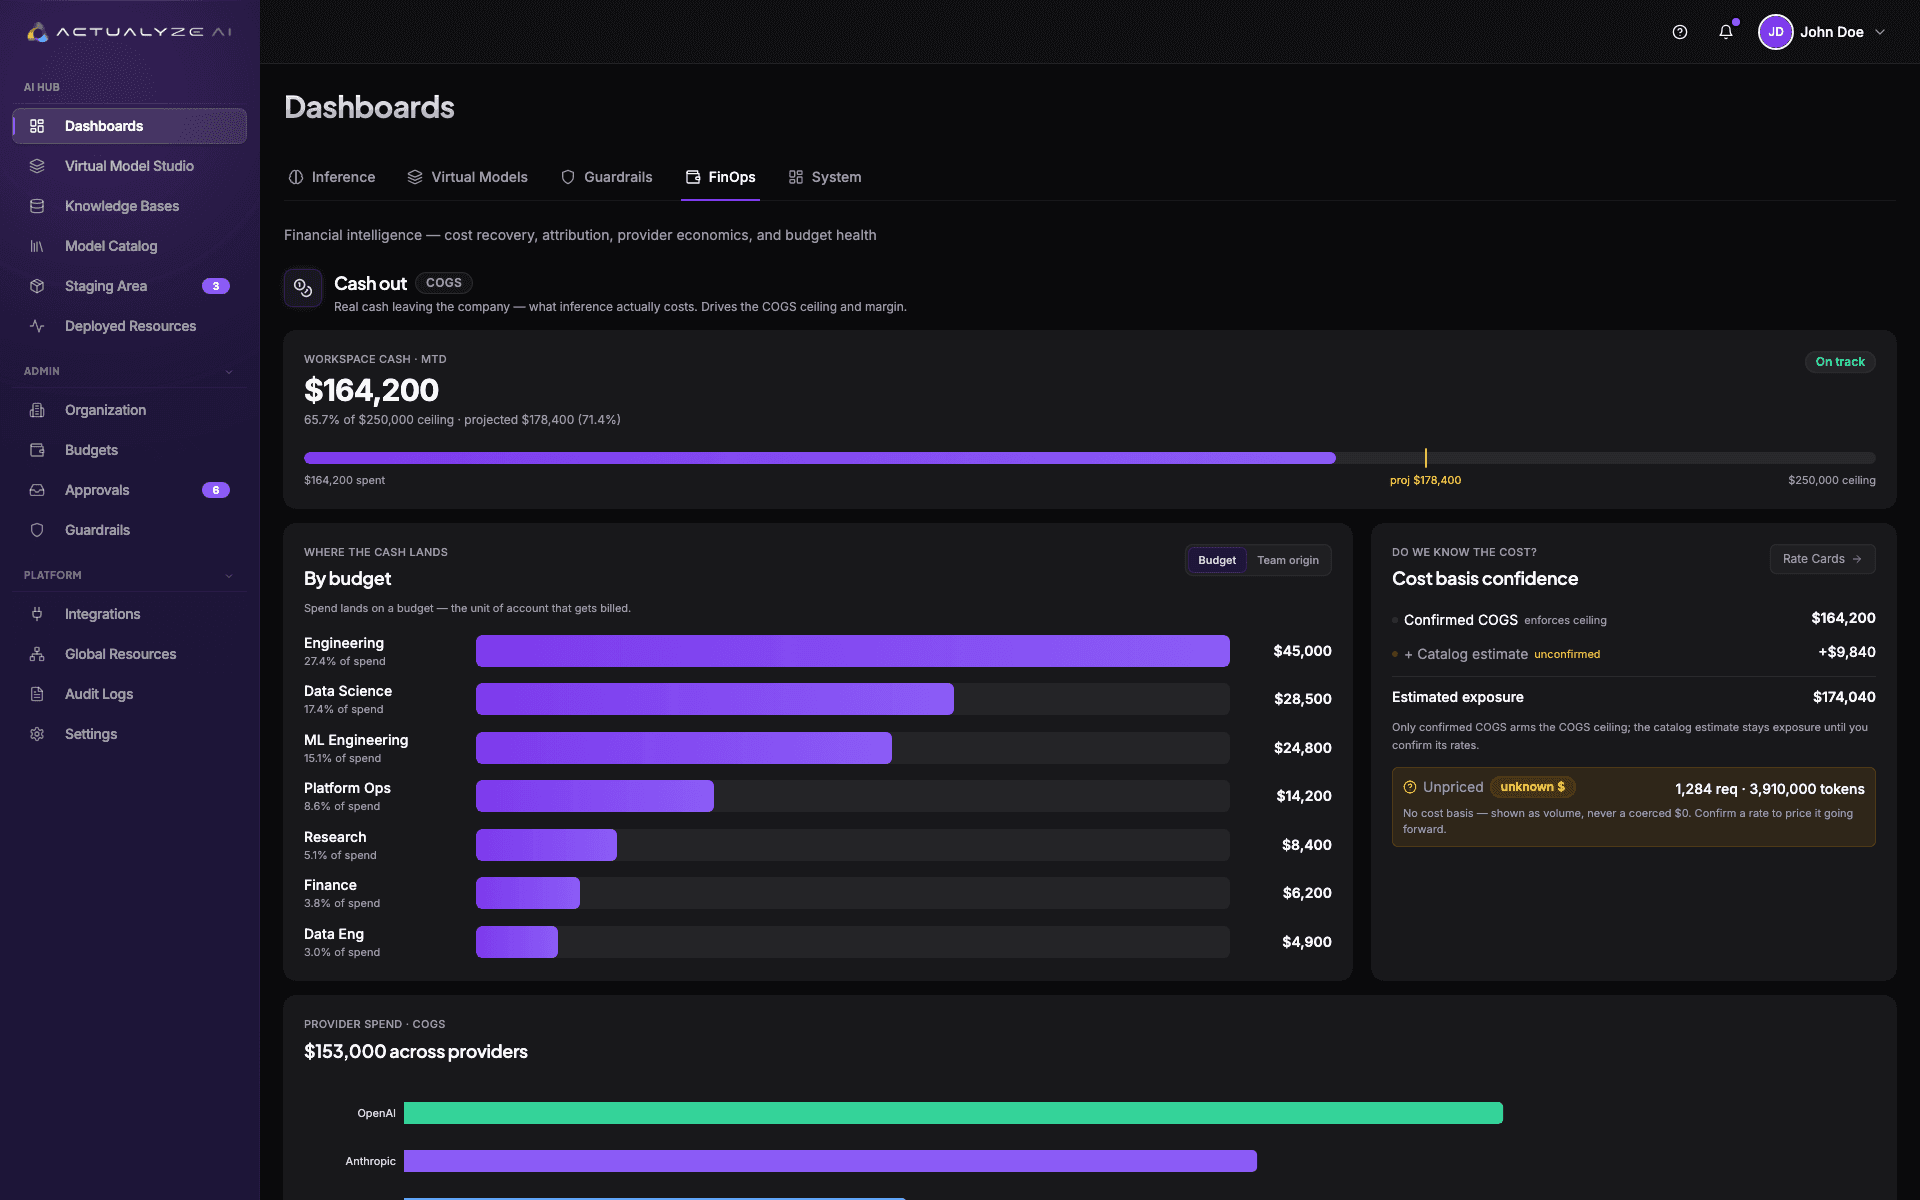The height and width of the screenshot is (1200, 1920).
Task: Click the Settings gear icon
Action: 37,734
